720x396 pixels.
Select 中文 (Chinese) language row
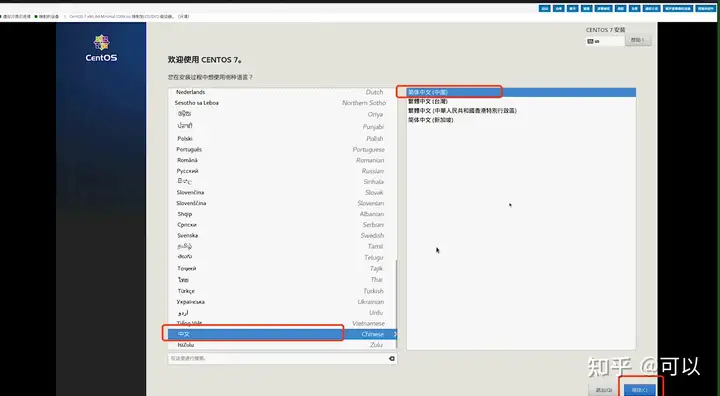(x=281, y=334)
